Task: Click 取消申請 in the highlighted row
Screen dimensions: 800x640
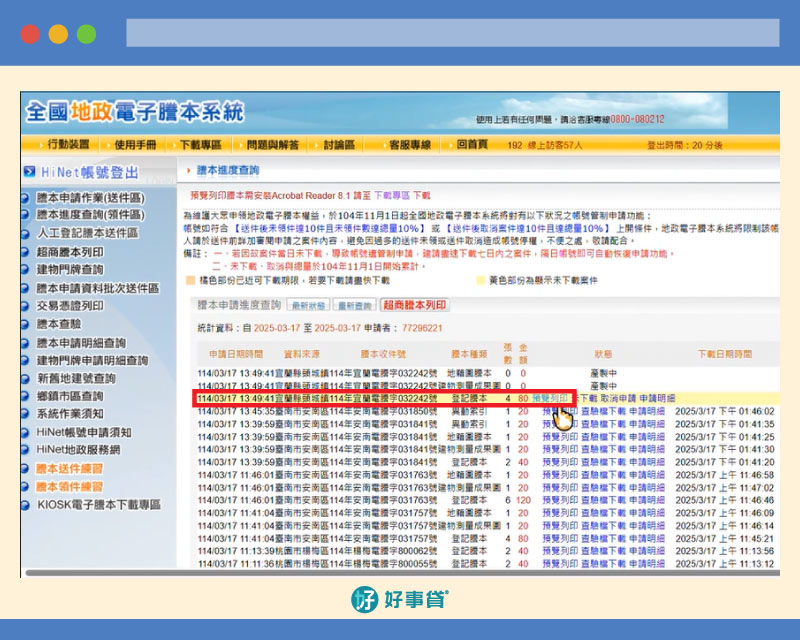Action: (618, 398)
